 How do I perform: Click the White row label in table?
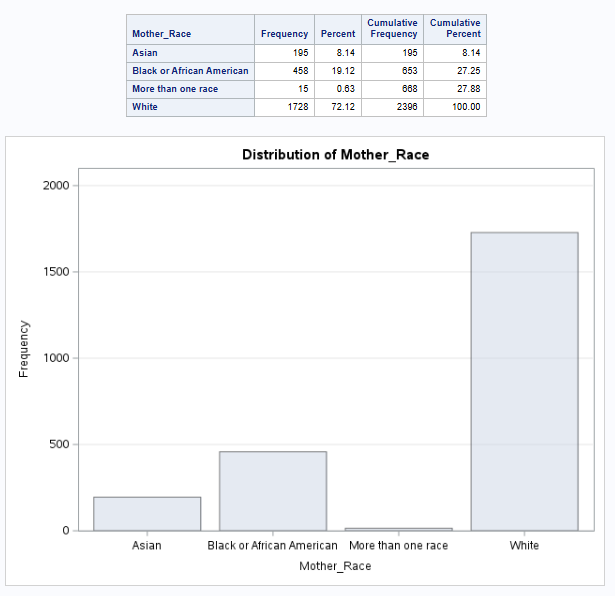point(146,107)
